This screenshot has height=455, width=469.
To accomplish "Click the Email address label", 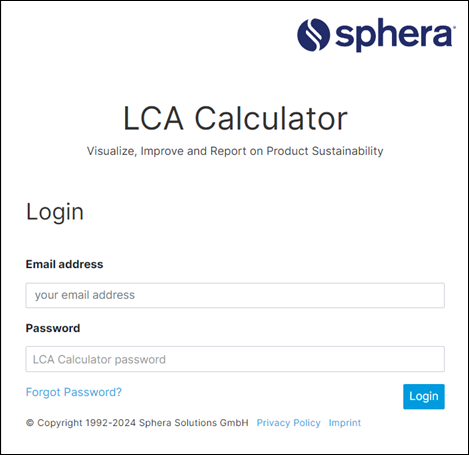I will click(64, 264).
